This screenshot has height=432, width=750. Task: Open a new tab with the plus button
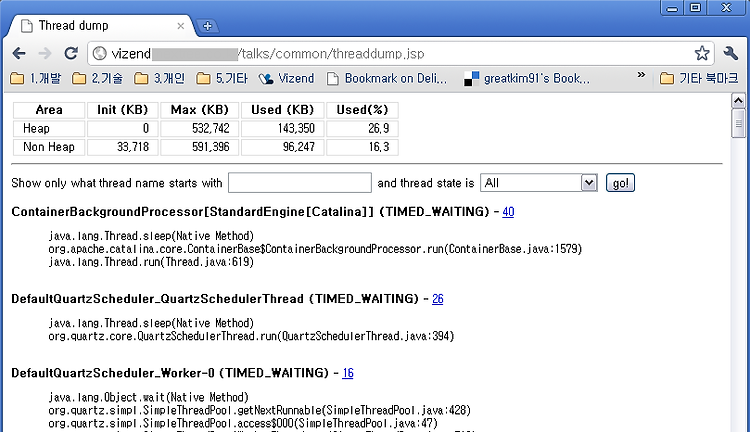click(x=207, y=26)
